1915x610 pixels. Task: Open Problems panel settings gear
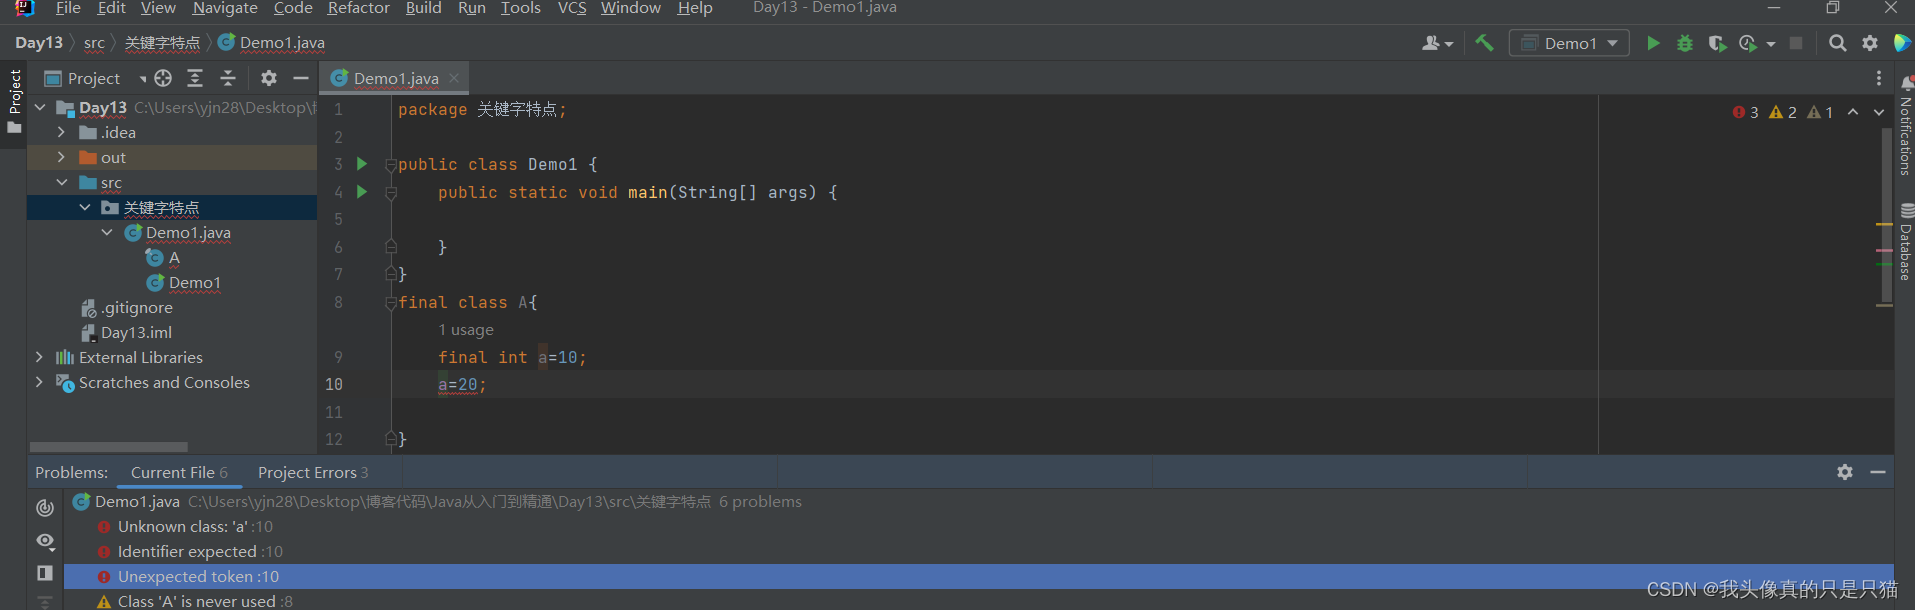point(1845,472)
